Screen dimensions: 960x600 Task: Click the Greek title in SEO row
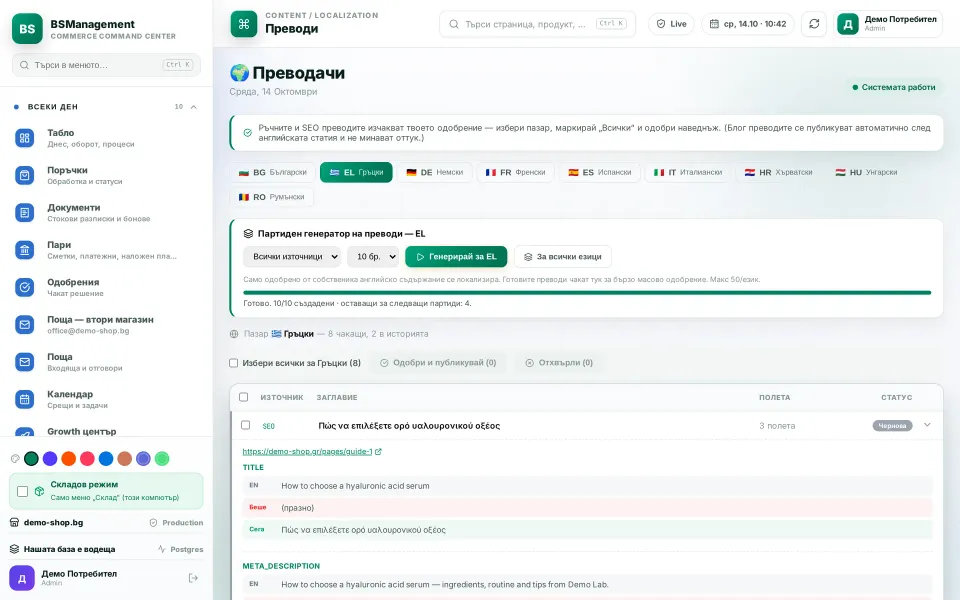pyautogui.click(x=409, y=426)
